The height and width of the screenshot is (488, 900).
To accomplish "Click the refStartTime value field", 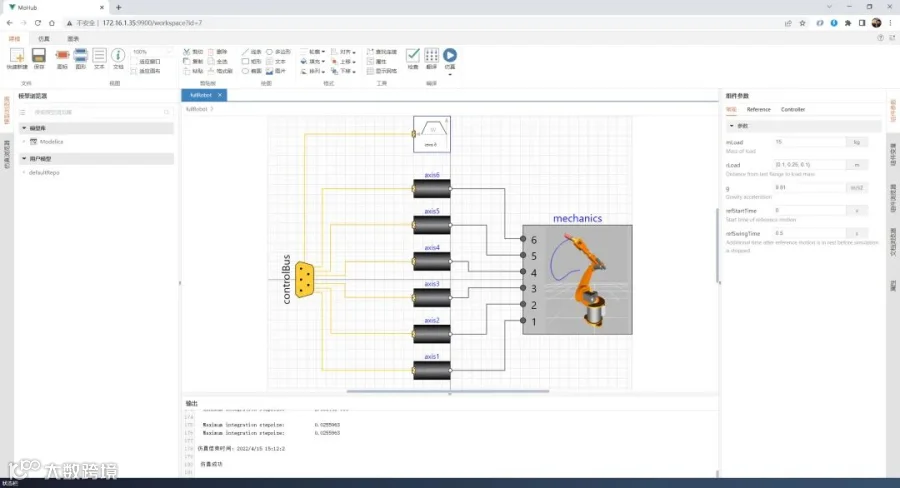I will 810,211.
